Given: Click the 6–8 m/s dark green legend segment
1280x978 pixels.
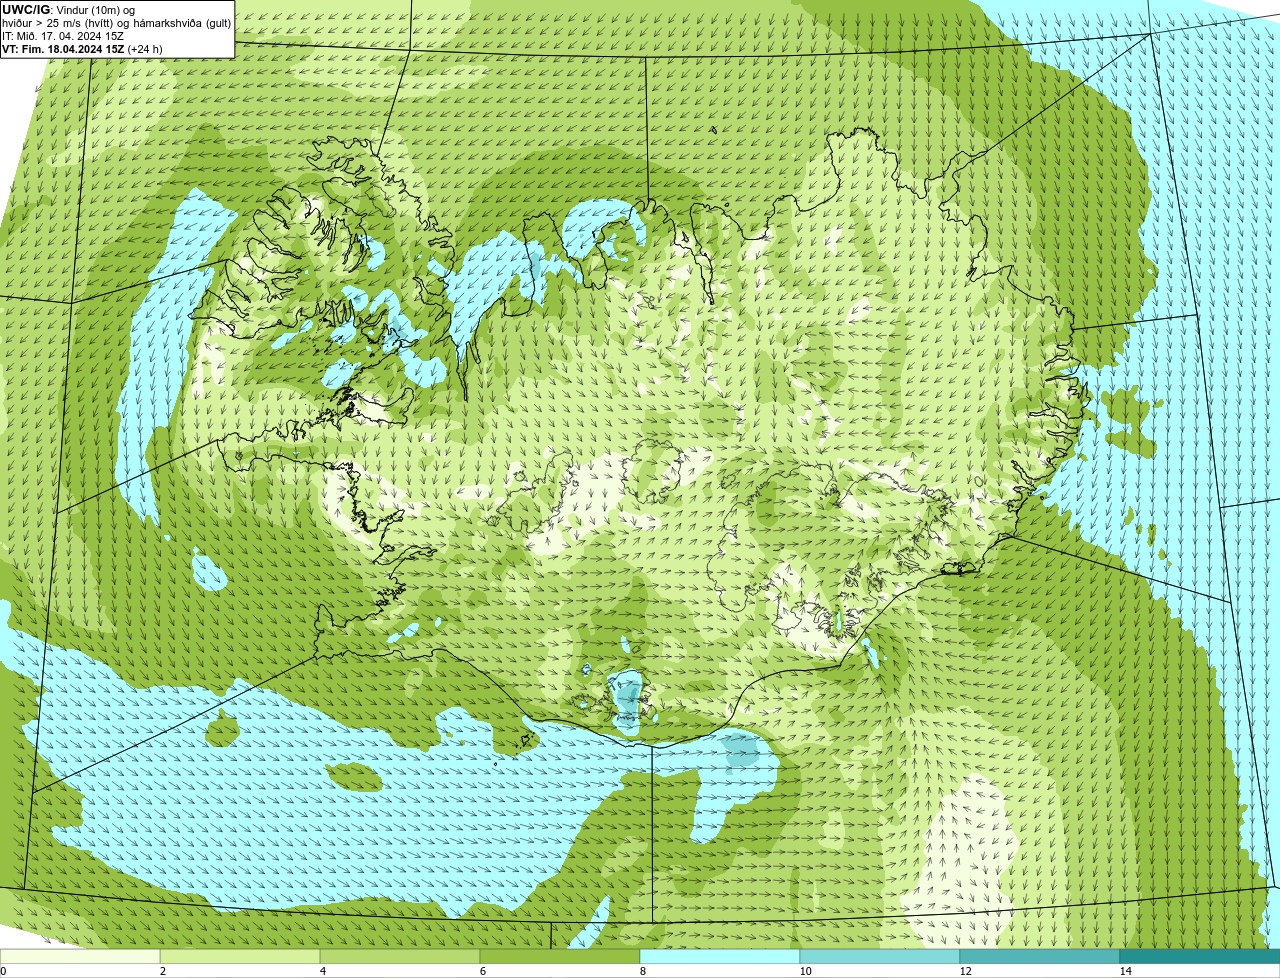Looking at the screenshot, I should coord(560,956).
